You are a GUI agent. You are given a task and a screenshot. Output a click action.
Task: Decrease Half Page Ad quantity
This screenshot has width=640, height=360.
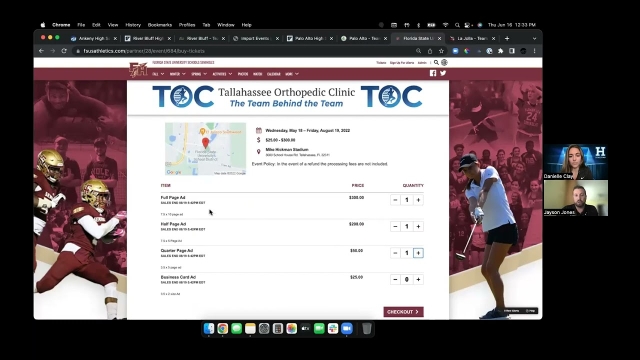(x=395, y=227)
